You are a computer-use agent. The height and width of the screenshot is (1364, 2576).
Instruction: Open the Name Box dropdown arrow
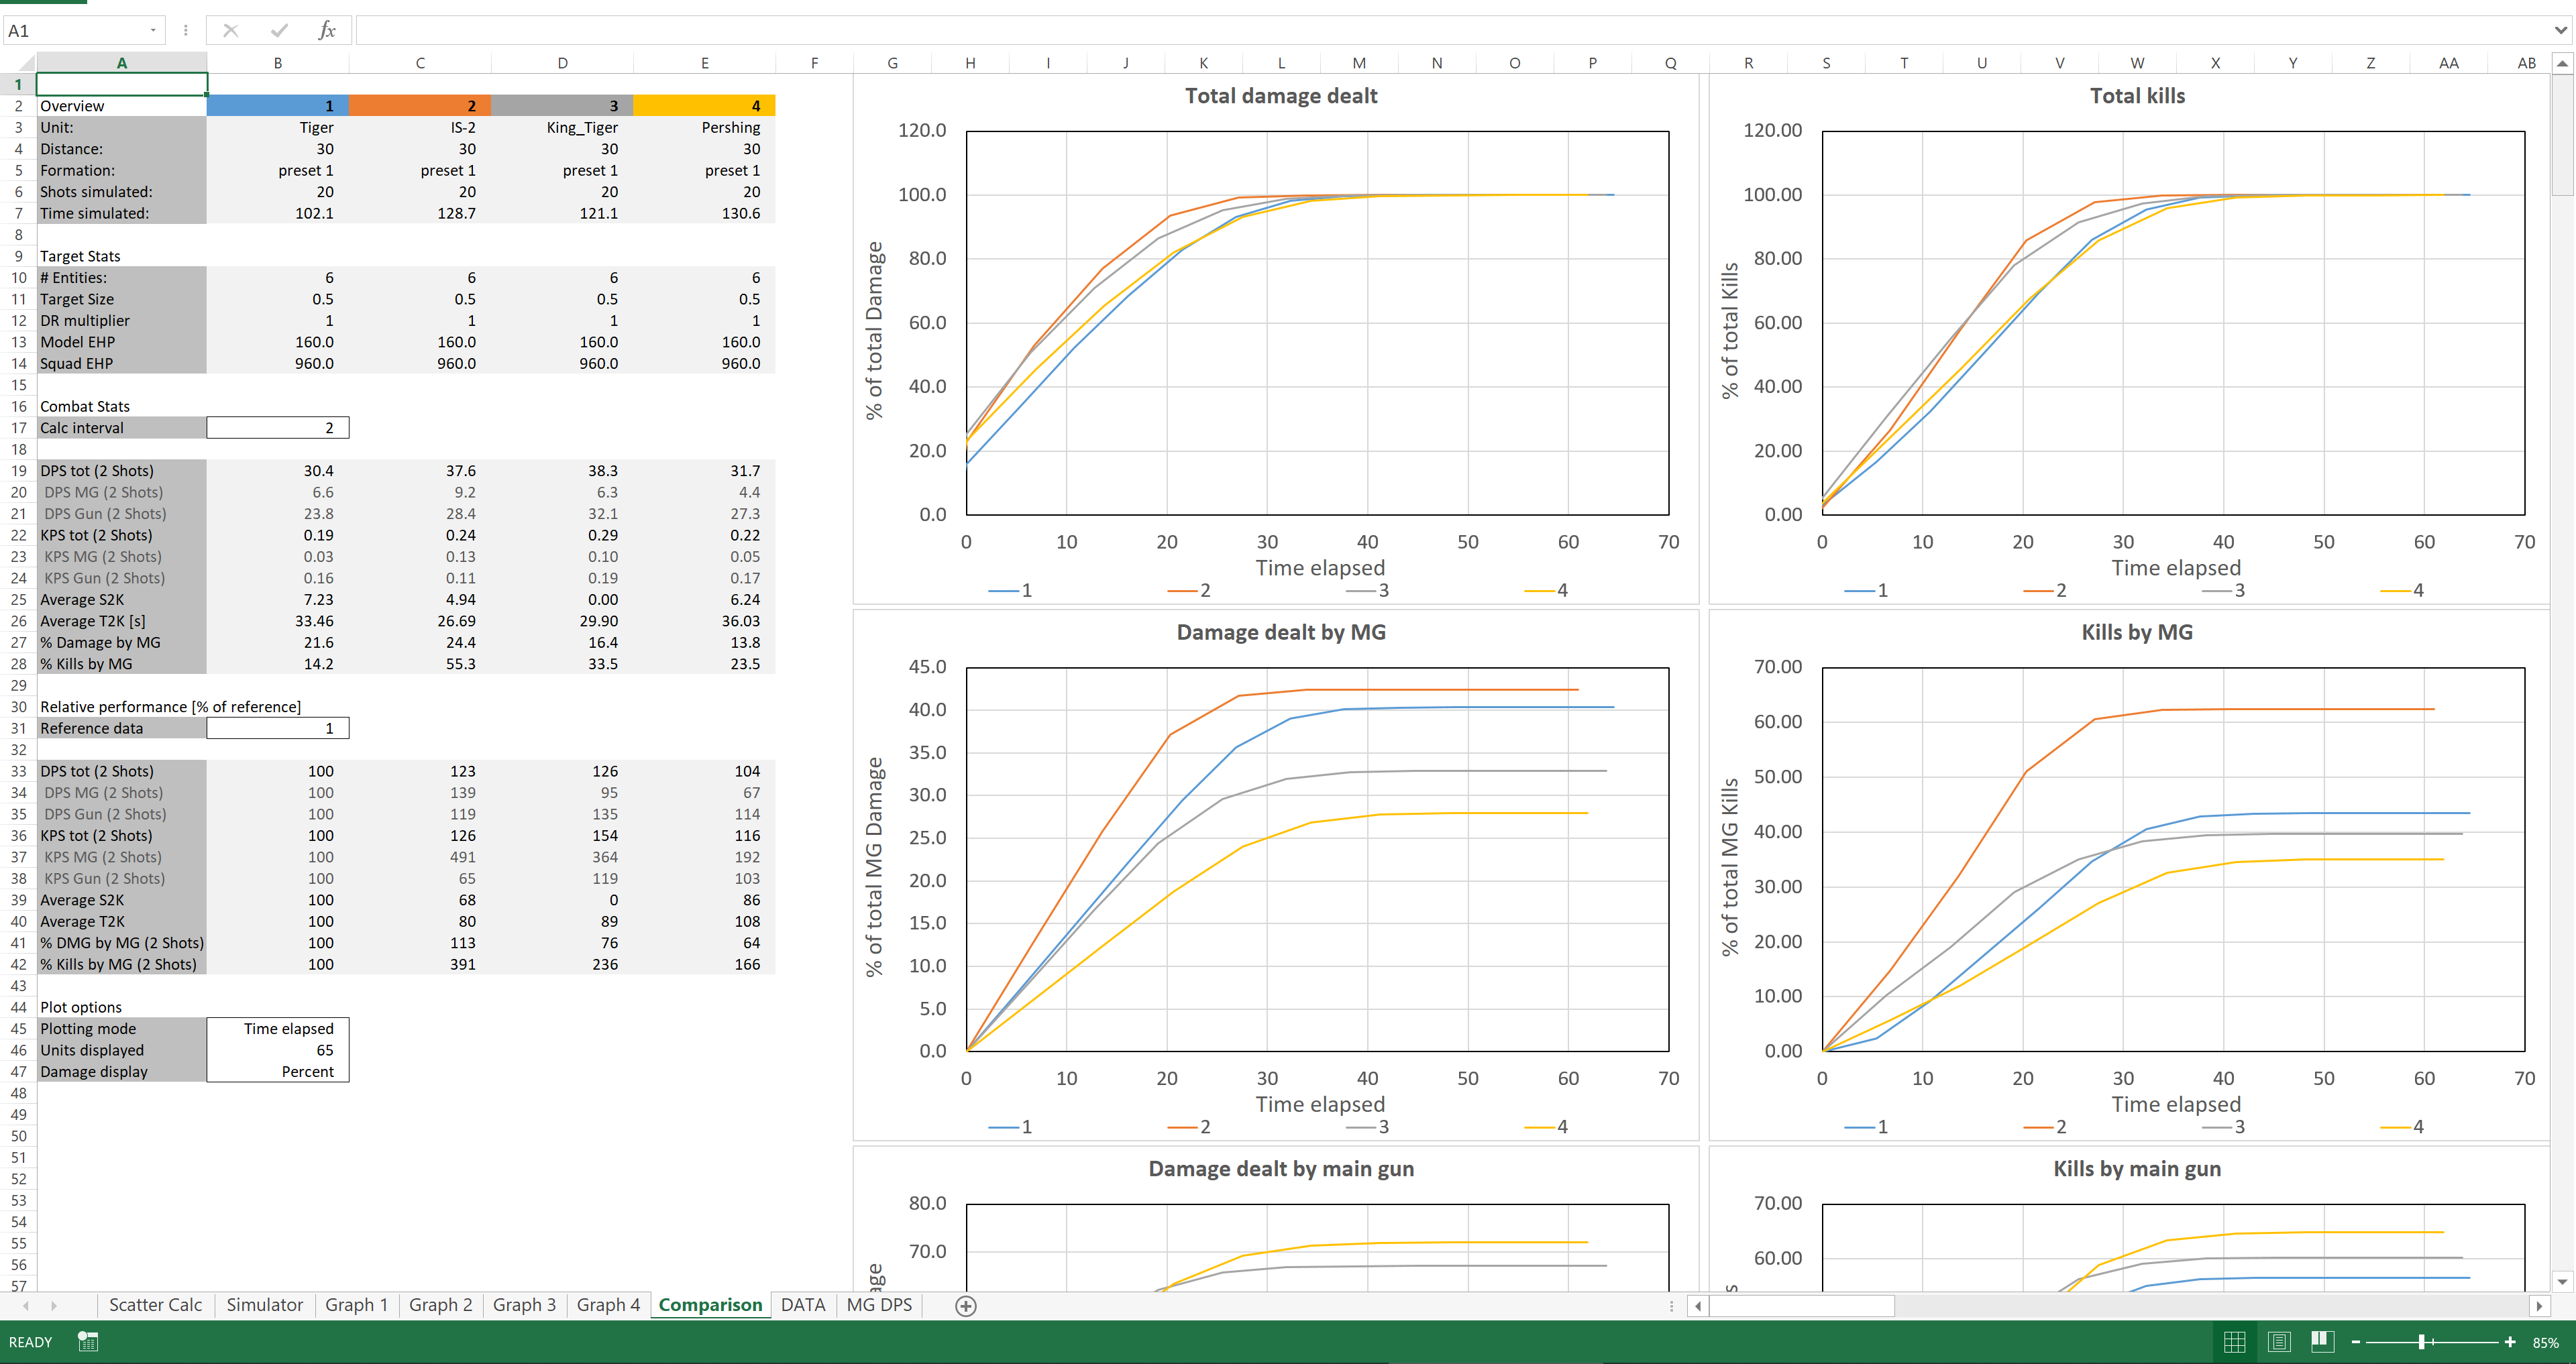point(153,30)
